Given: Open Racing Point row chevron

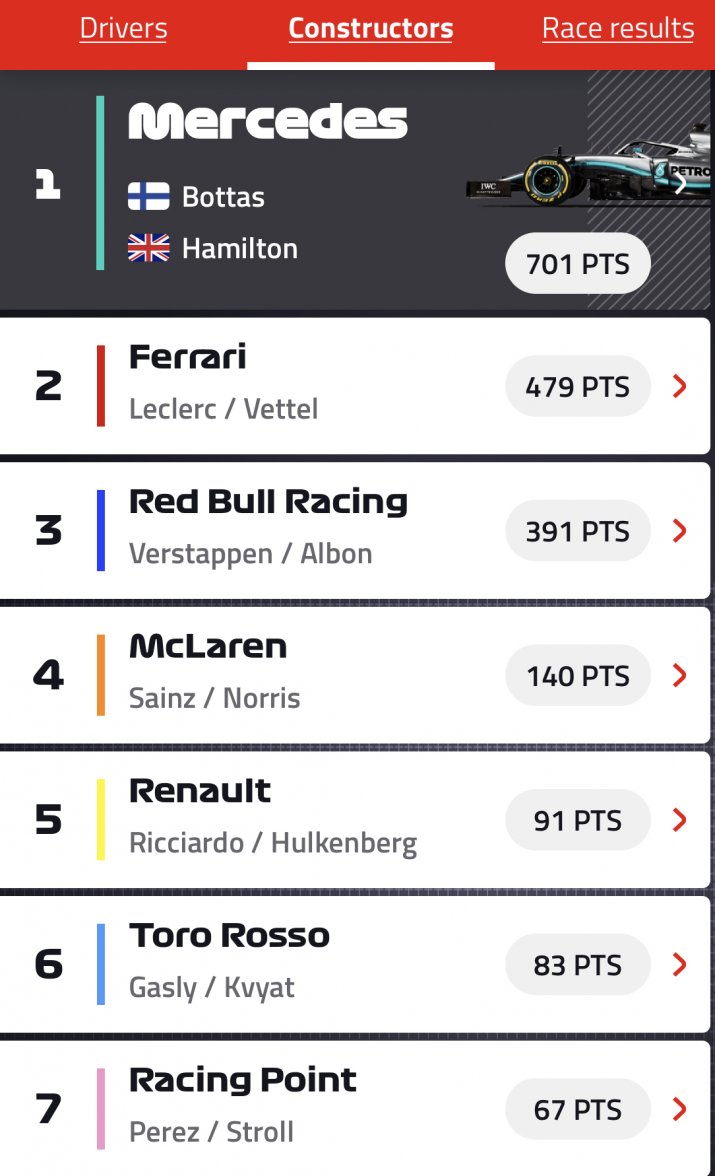Looking at the screenshot, I should pos(680,1110).
